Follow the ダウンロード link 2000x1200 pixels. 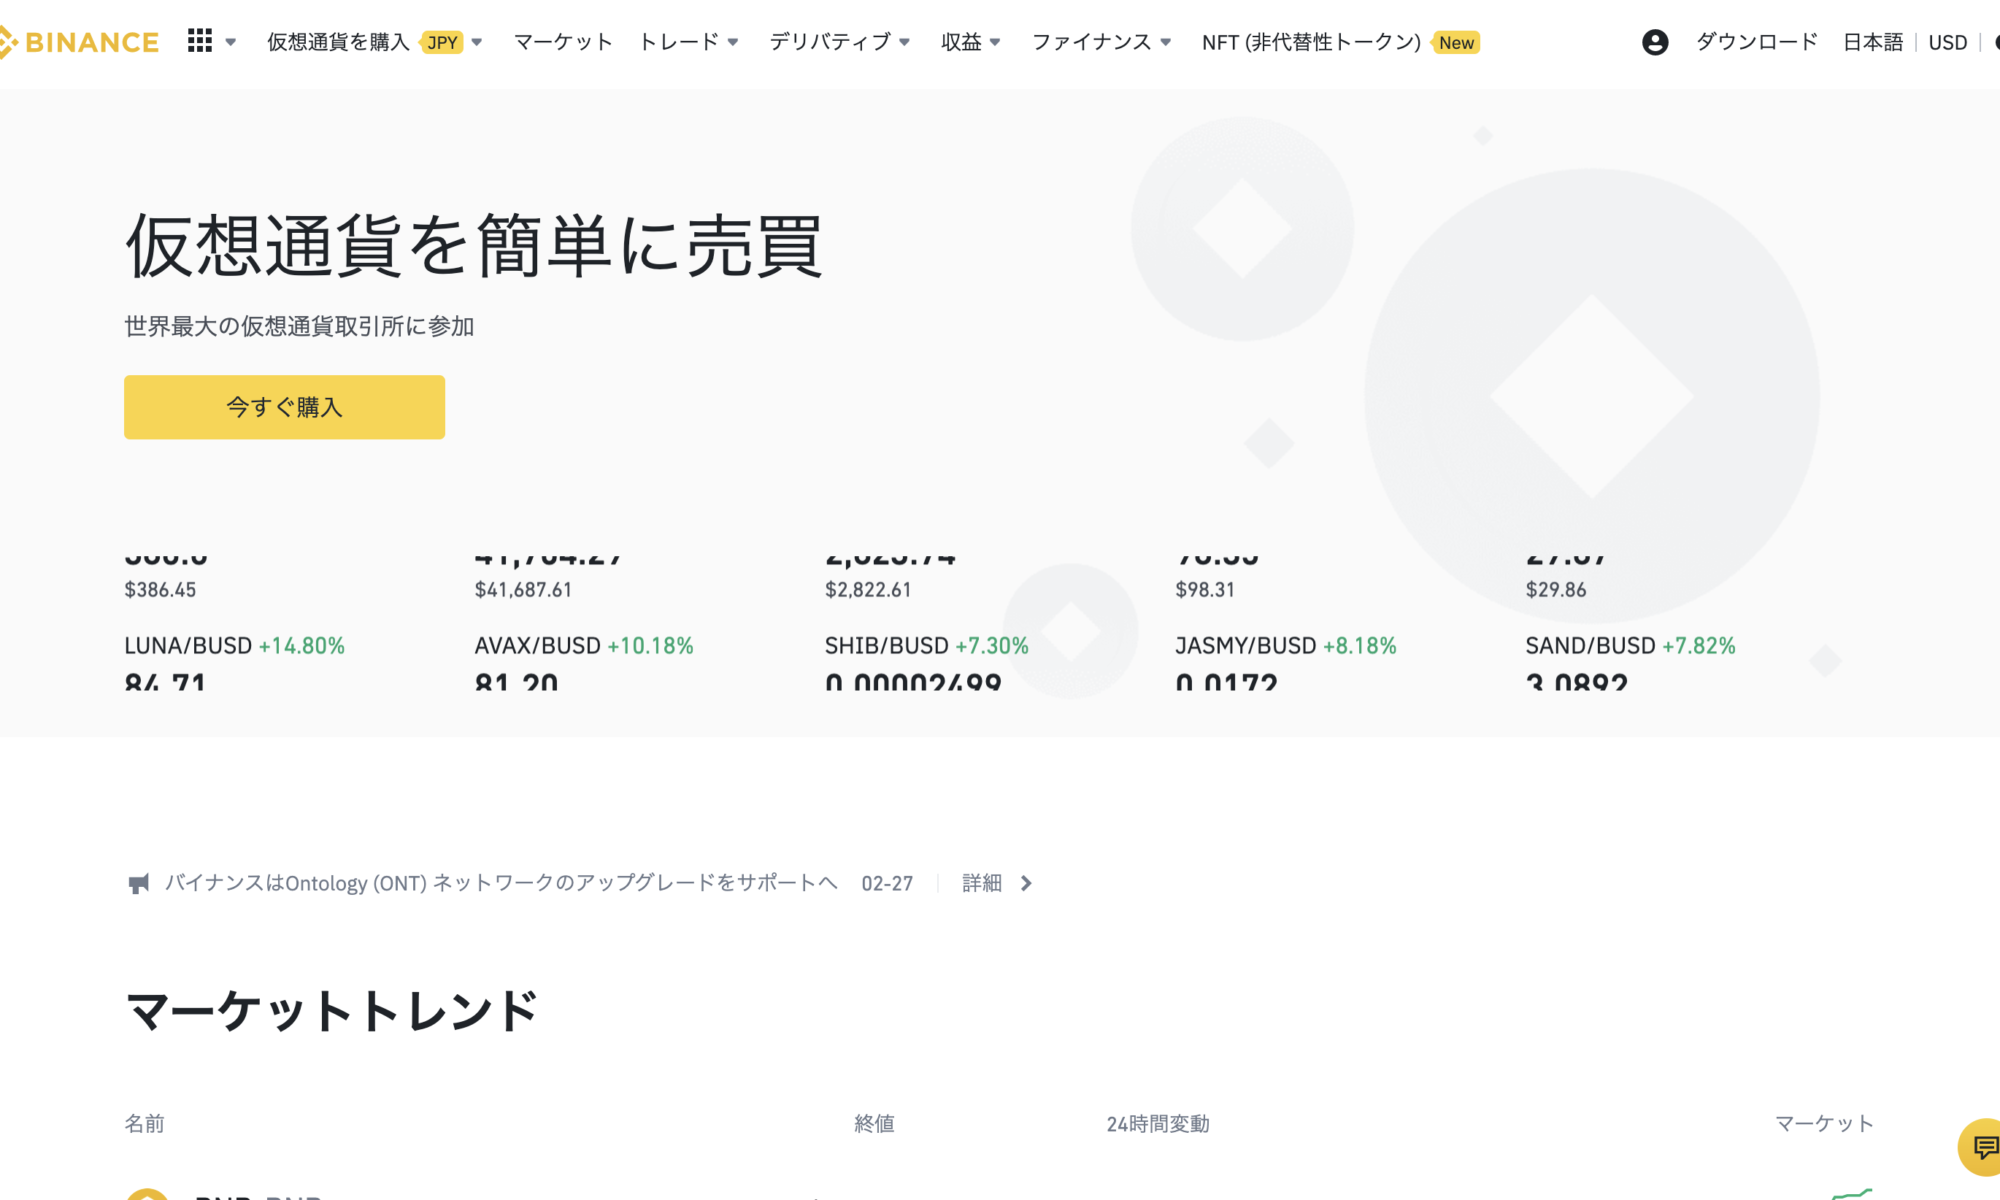pyautogui.click(x=1756, y=41)
